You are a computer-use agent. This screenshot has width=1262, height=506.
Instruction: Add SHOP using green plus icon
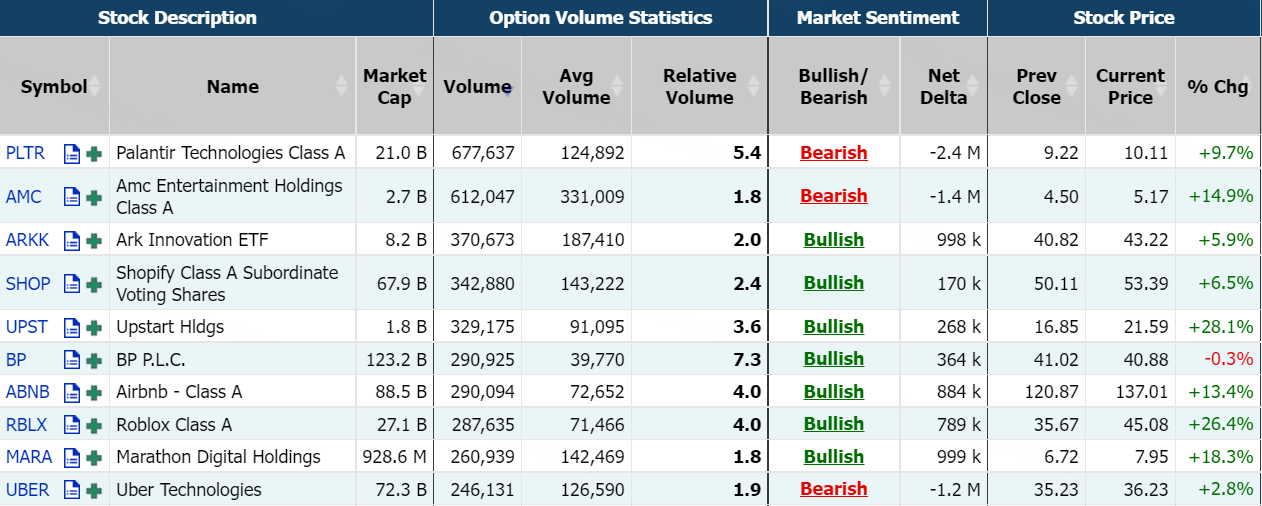(x=94, y=284)
